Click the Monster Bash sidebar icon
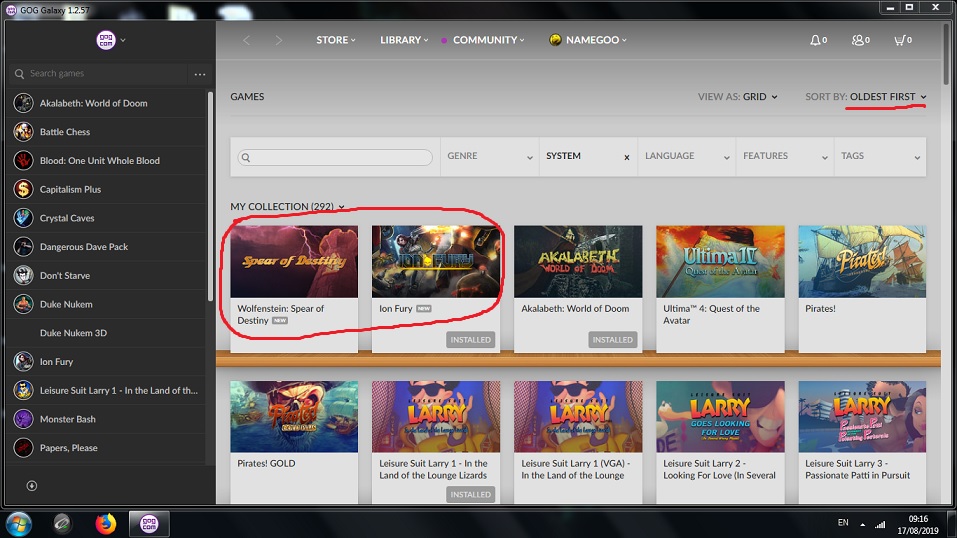Image resolution: width=957 pixels, height=538 pixels. pyautogui.click(x=23, y=419)
